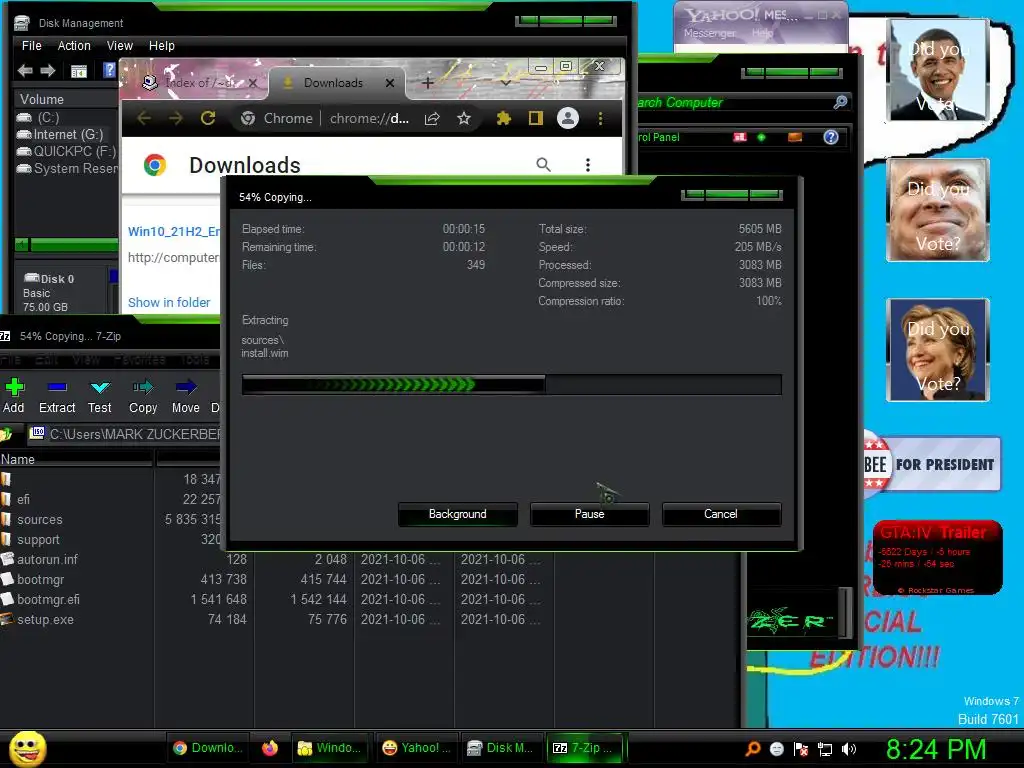Click Disk Management properties view icon
This screenshot has height=768, width=1024.
point(78,71)
